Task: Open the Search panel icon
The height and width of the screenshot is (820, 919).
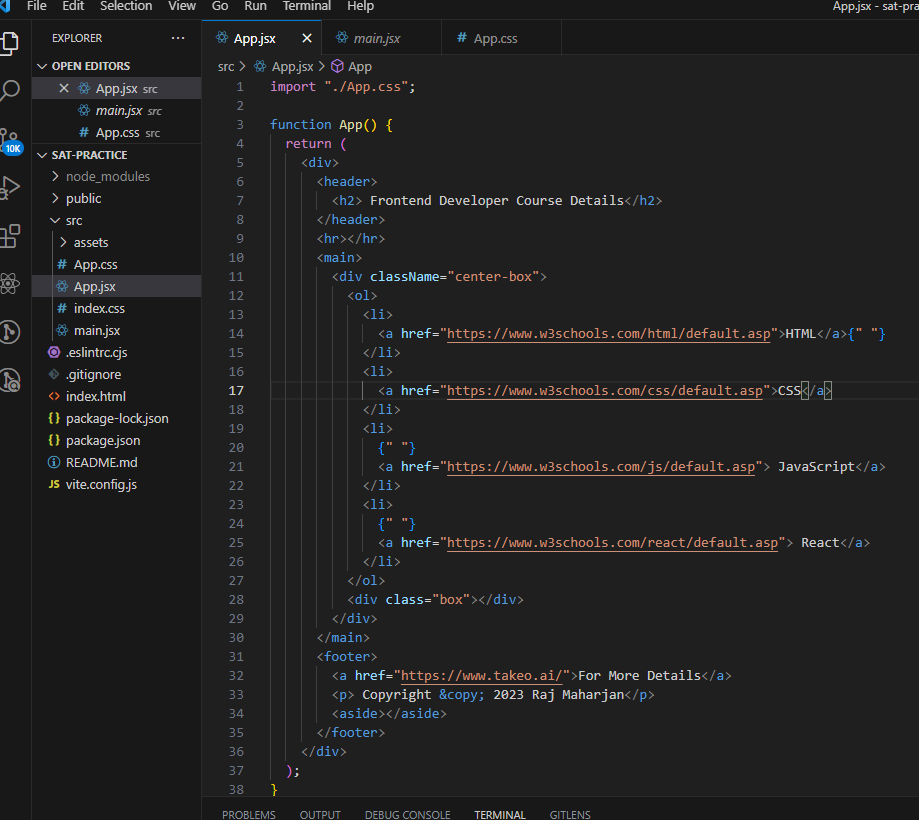Action: click(12, 90)
